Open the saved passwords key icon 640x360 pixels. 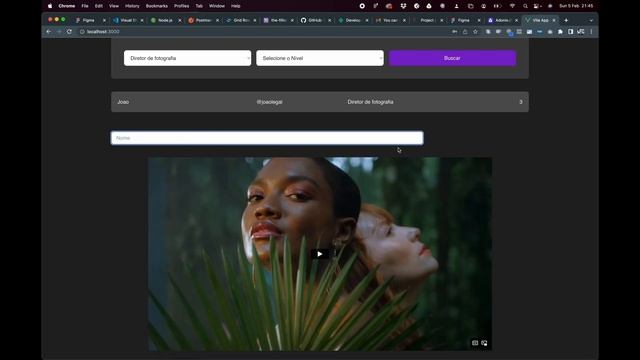(454, 31)
